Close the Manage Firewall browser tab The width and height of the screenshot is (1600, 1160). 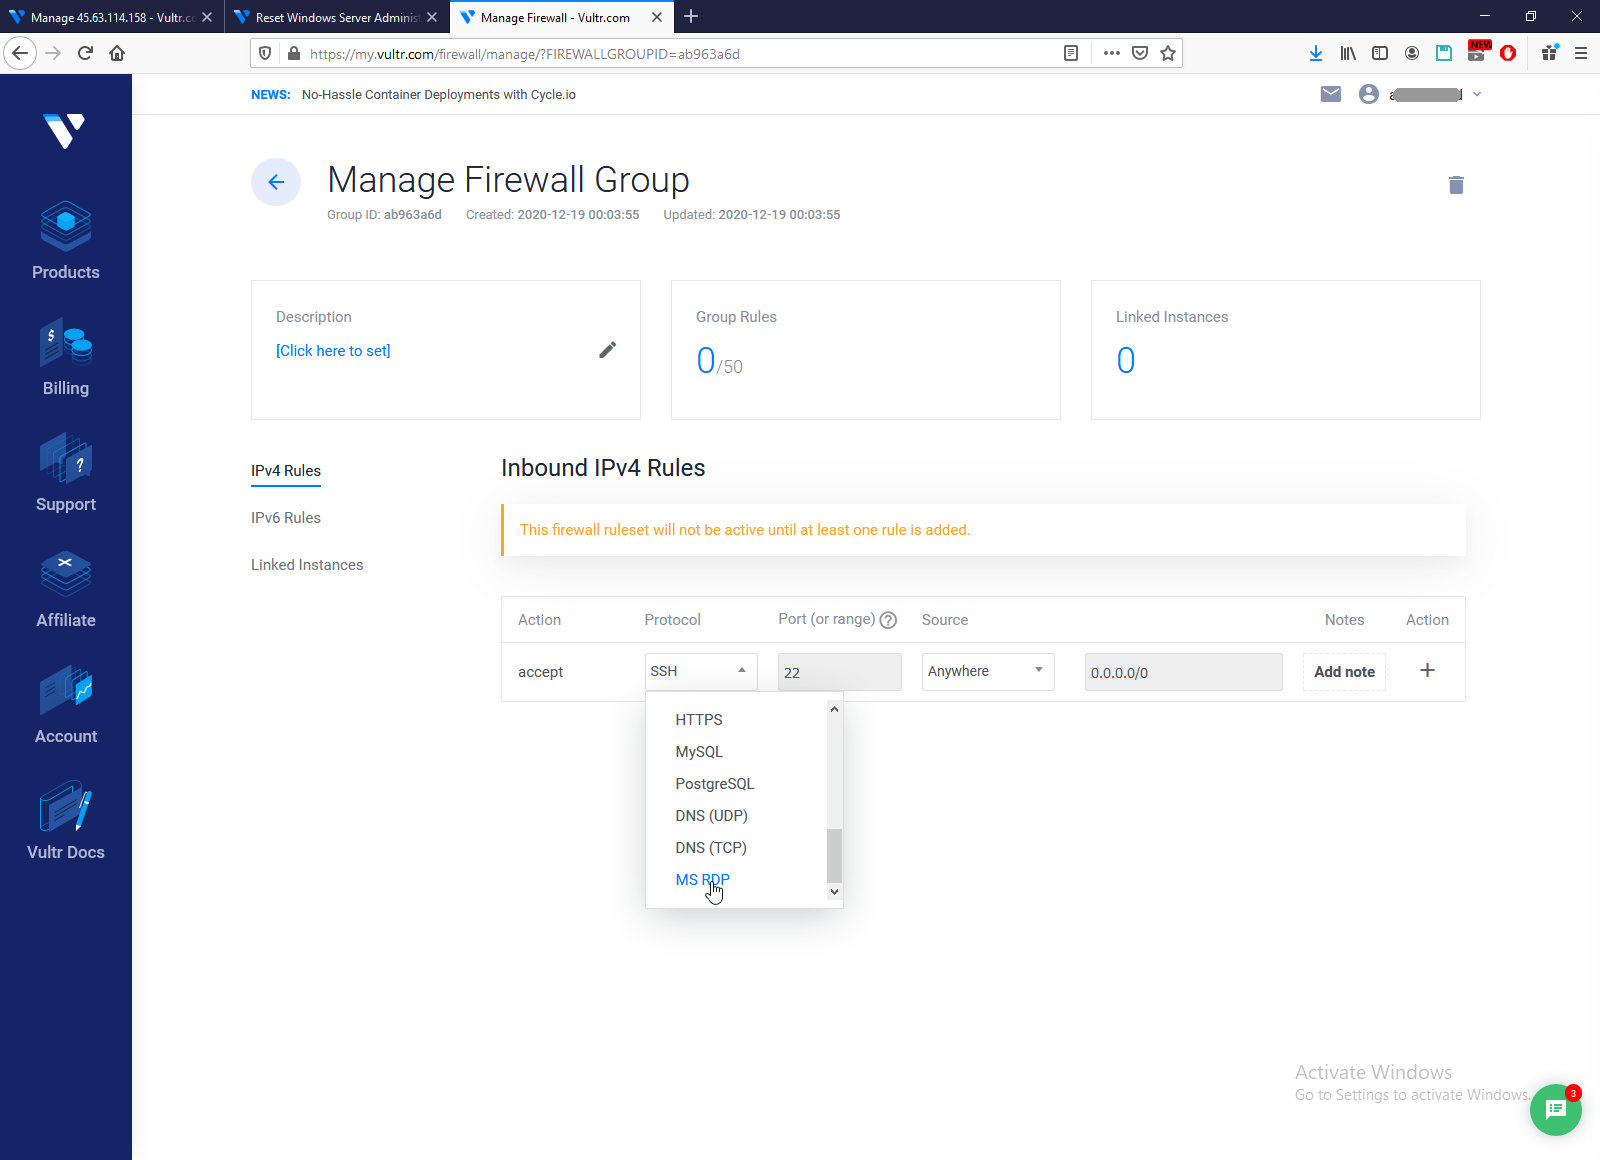pos(657,17)
